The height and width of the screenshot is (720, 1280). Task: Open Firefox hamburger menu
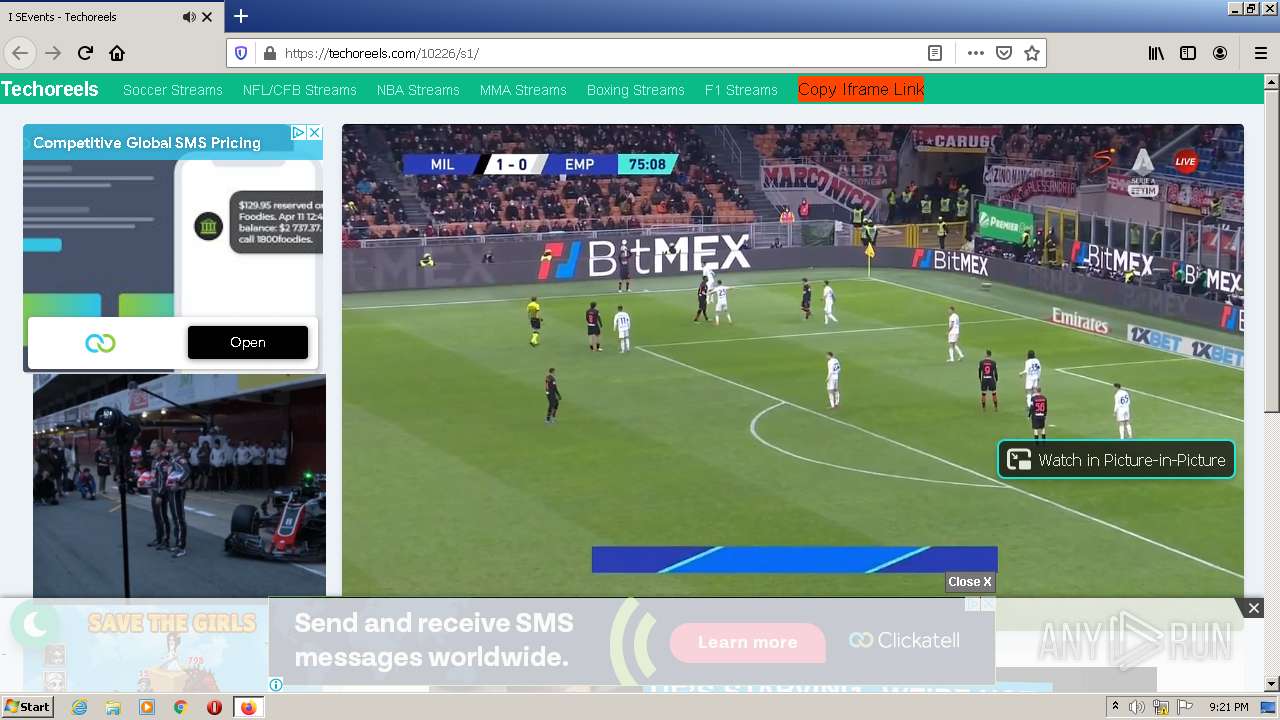[x=1260, y=53]
